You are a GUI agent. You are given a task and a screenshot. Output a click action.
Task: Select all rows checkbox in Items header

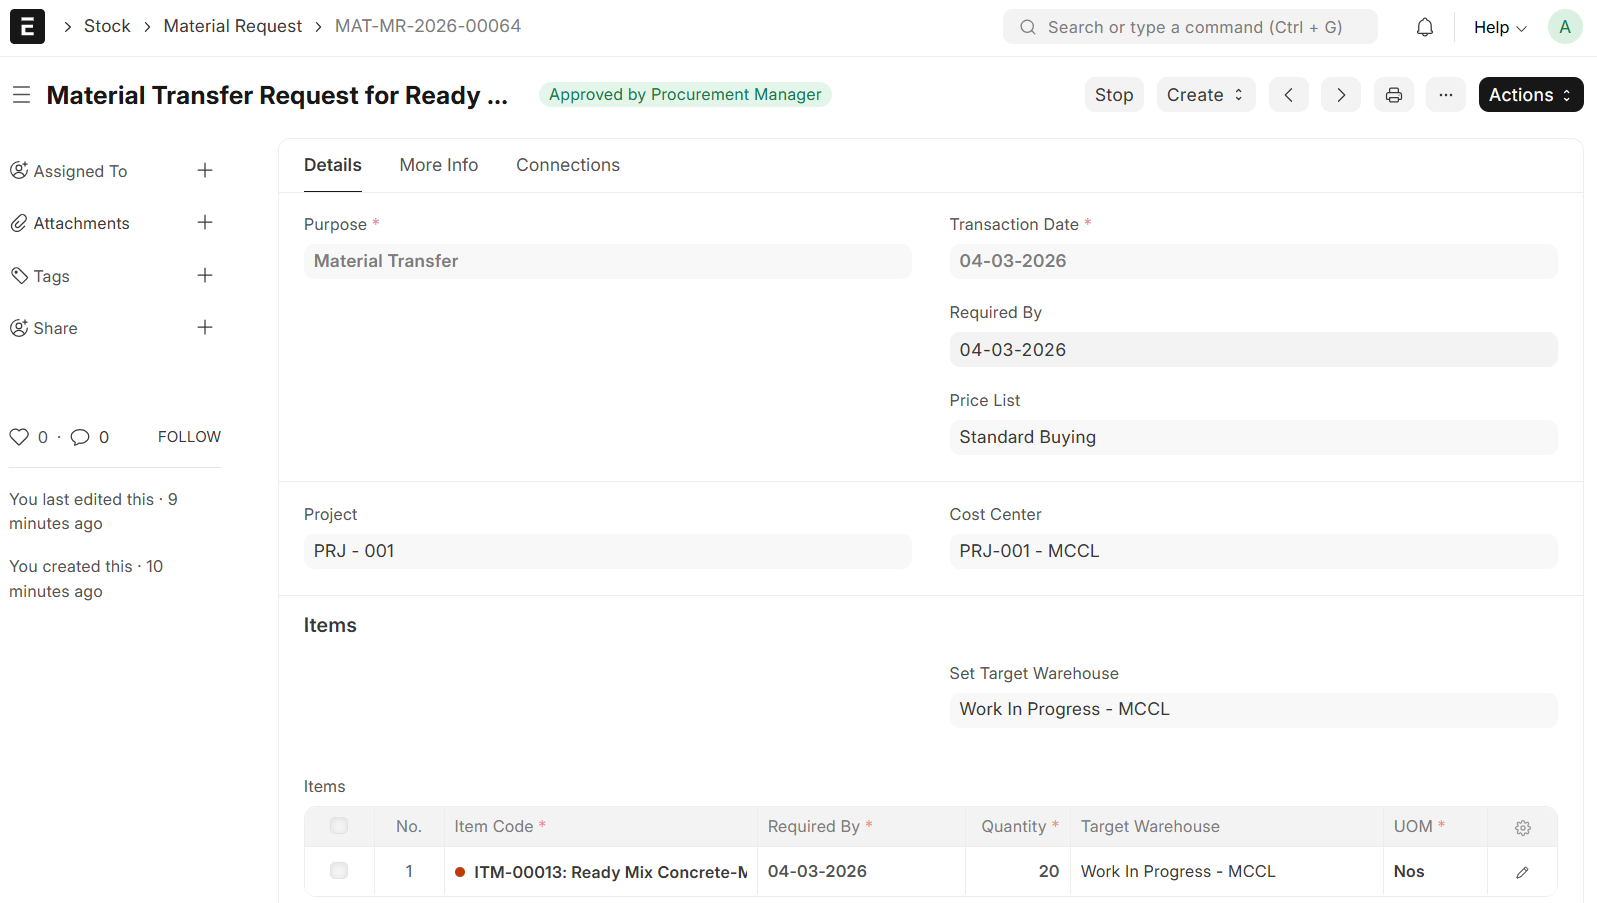pos(339,826)
